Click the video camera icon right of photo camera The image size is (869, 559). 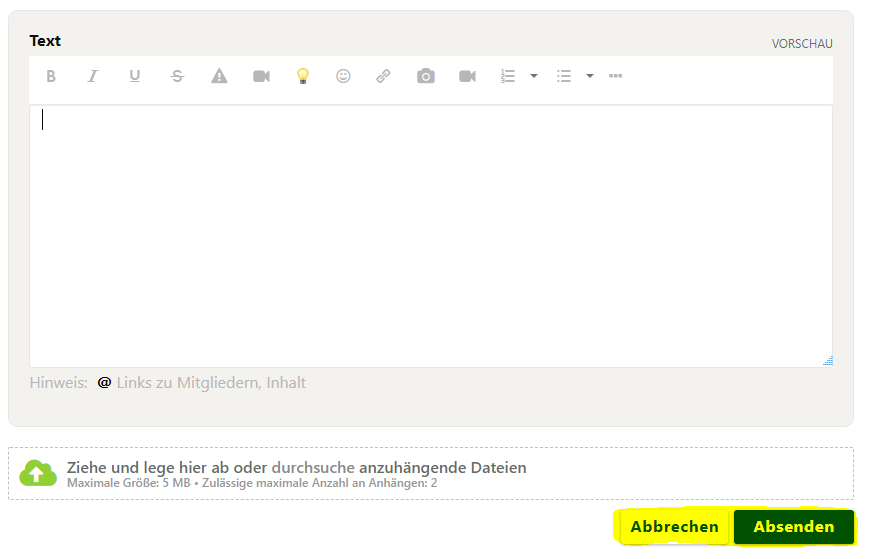467,76
